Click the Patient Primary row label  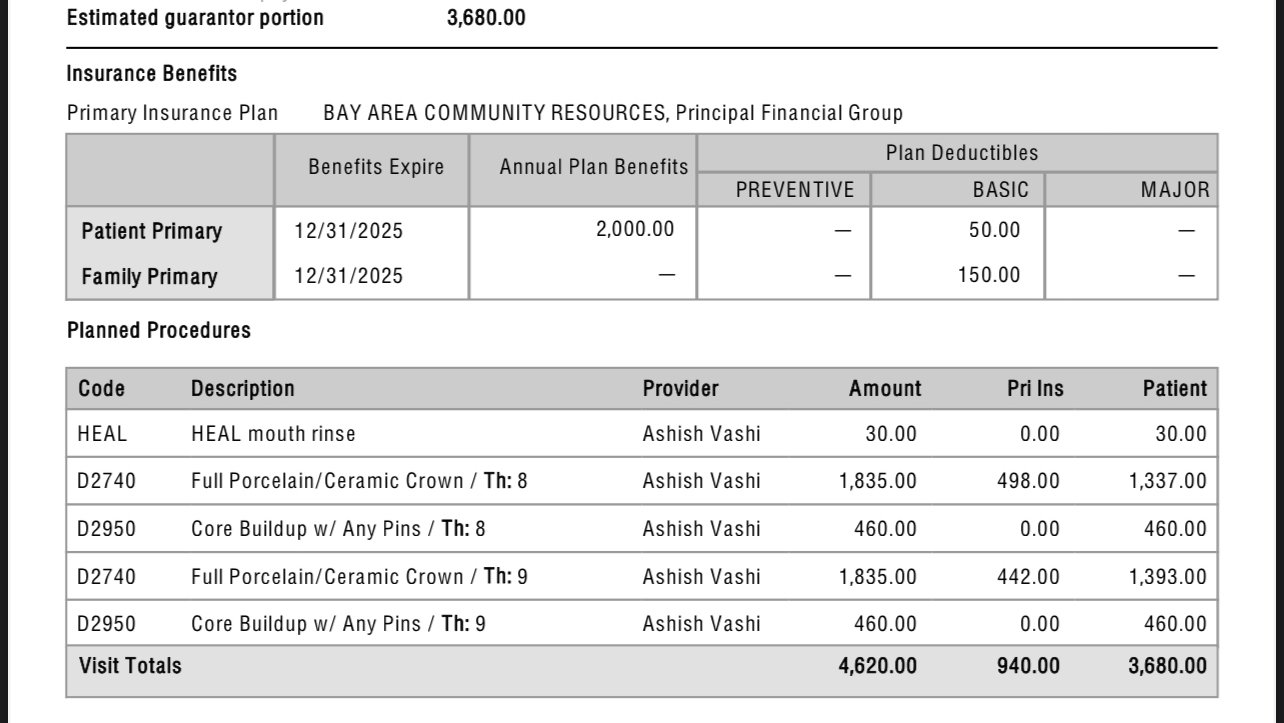click(x=152, y=231)
